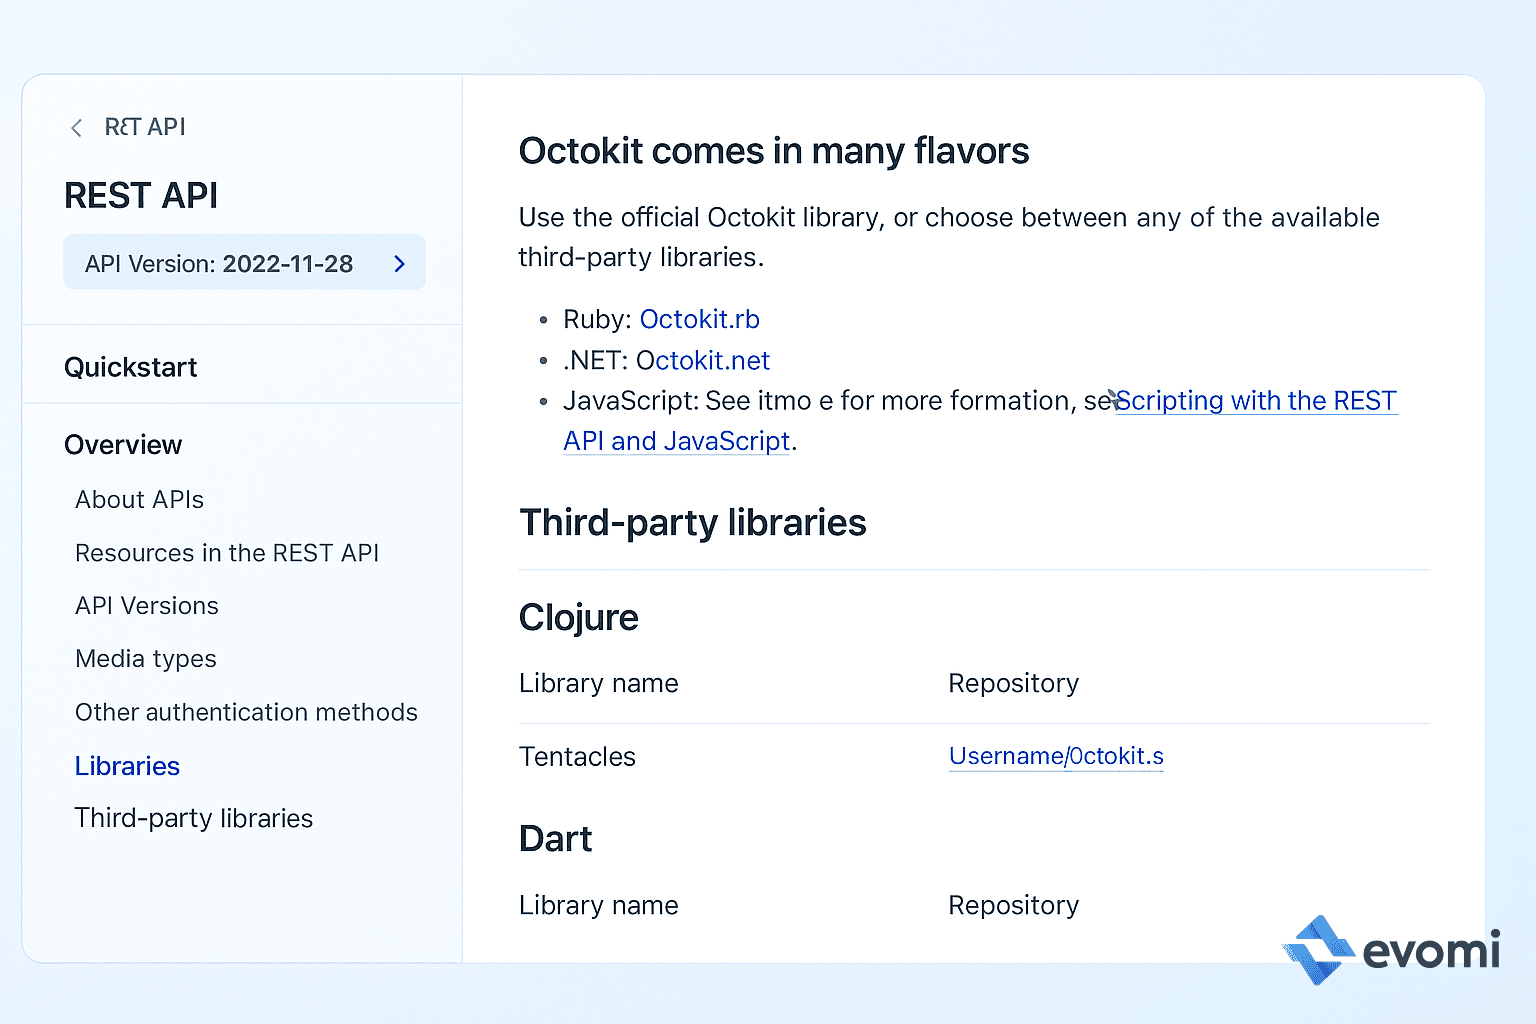
Task: Open the Octokit.rb Ruby link
Action: 700,319
